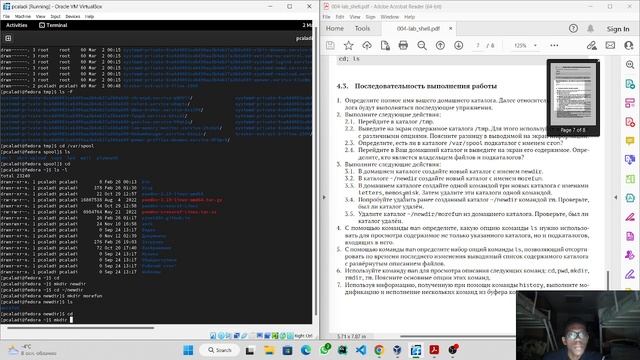This screenshot has height=360, width=640.
Task: Click the protect document icon in Acrobat
Action: pos(385,45)
